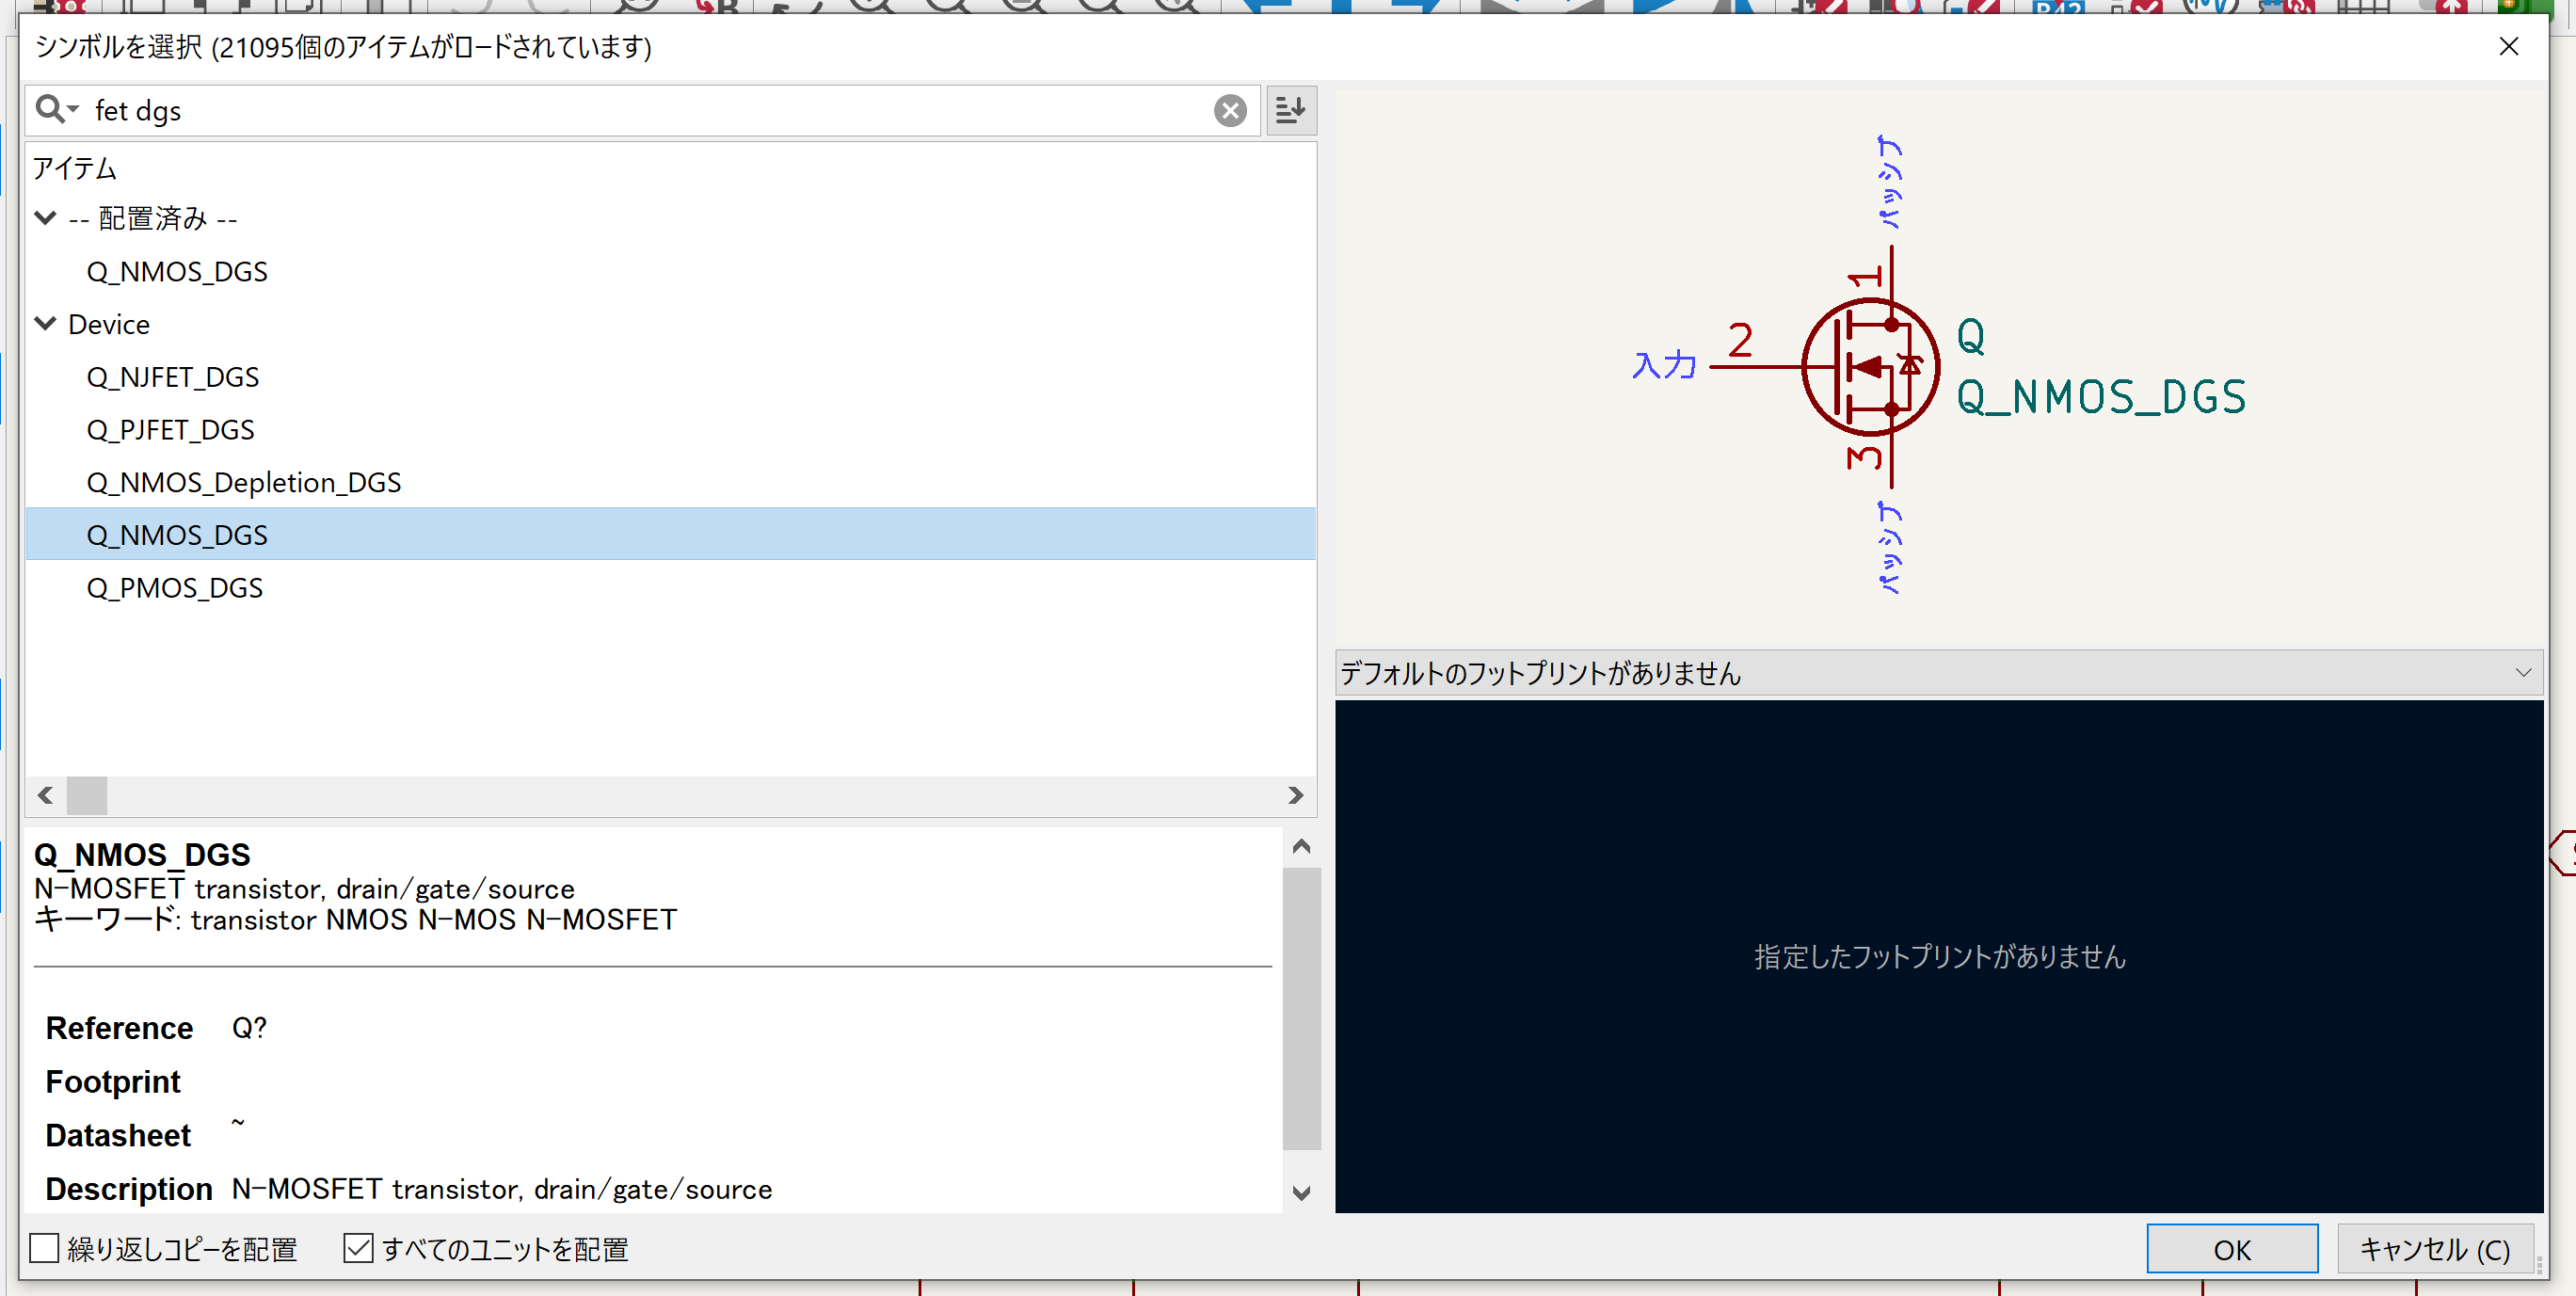Uncheck すべてのユニットを配置 checkbox
The width and height of the screenshot is (2576, 1296).
[358, 1248]
